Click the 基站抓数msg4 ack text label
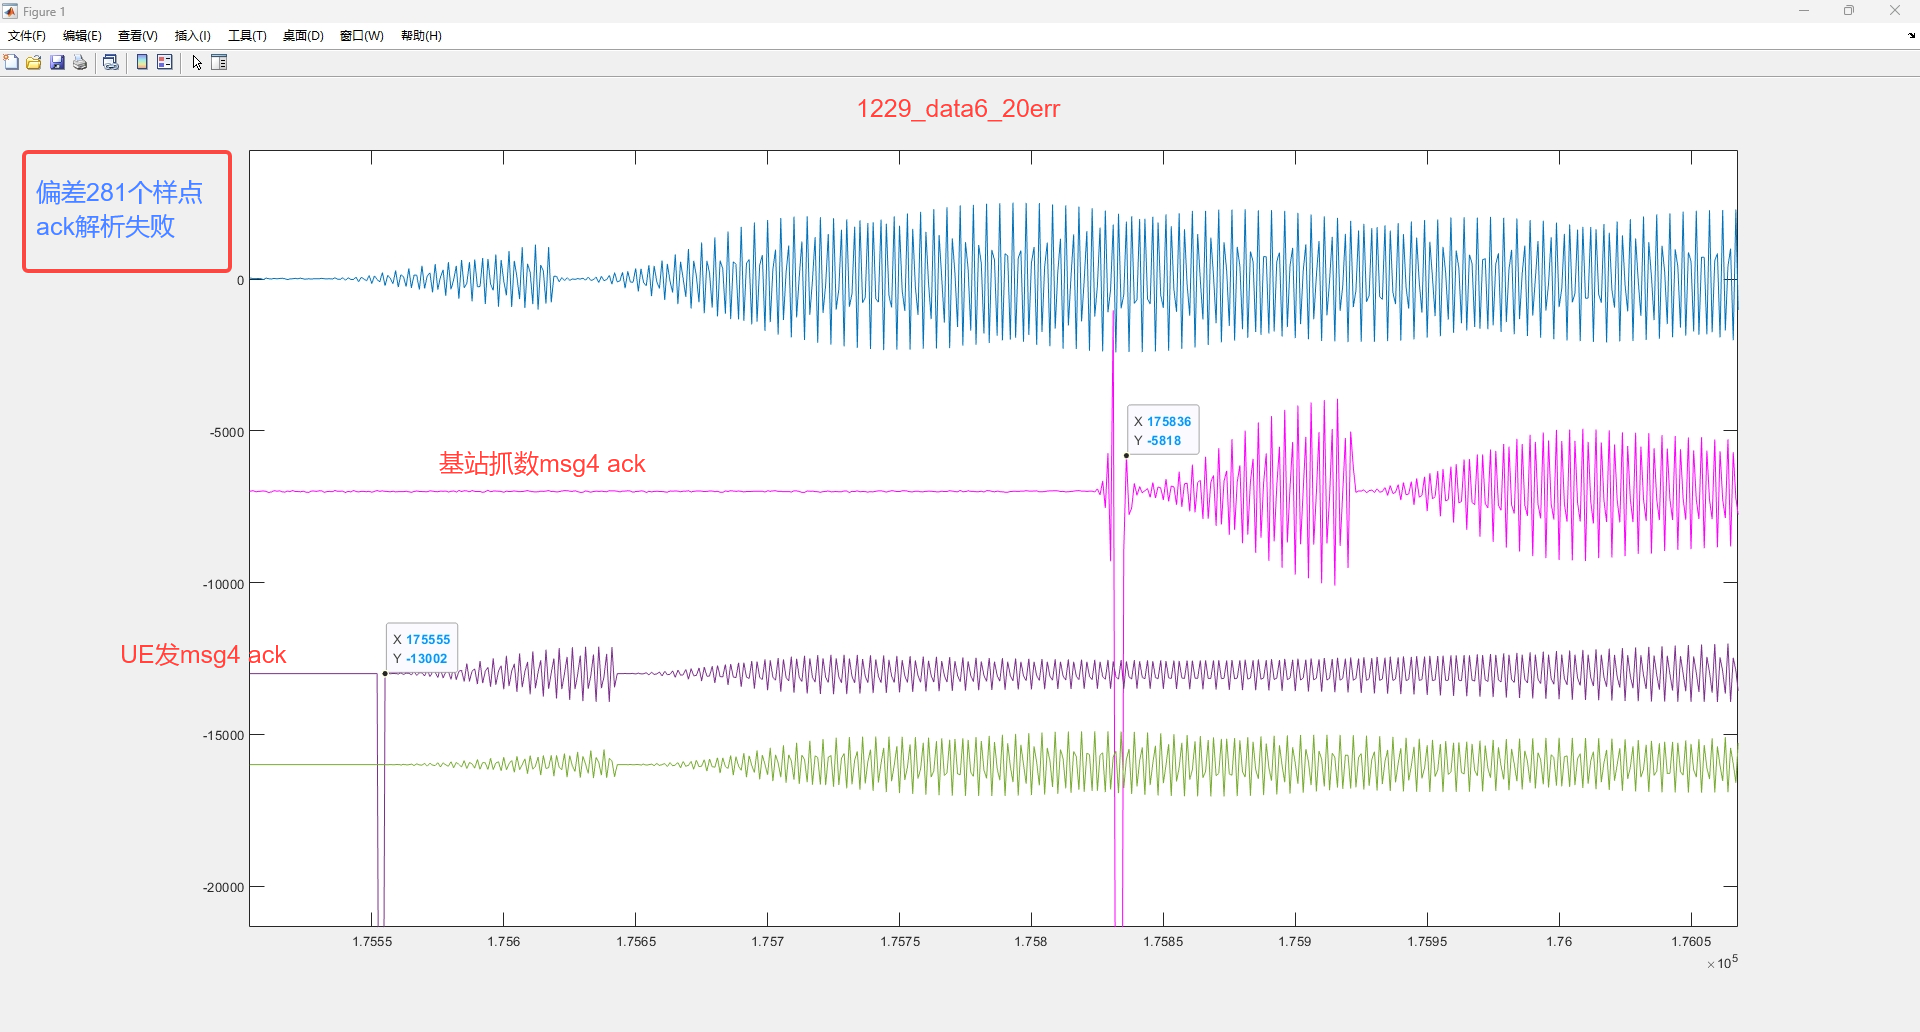Viewport: 1920px width, 1032px height. click(x=542, y=464)
